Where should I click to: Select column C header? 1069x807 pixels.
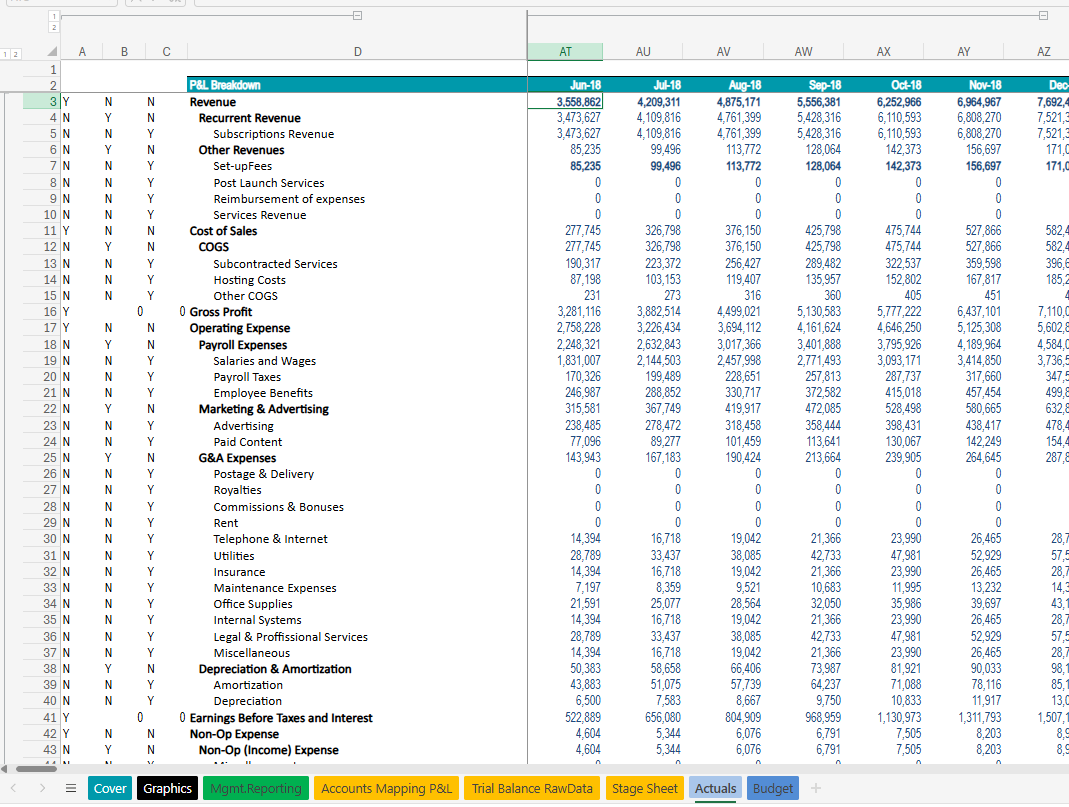166,52
